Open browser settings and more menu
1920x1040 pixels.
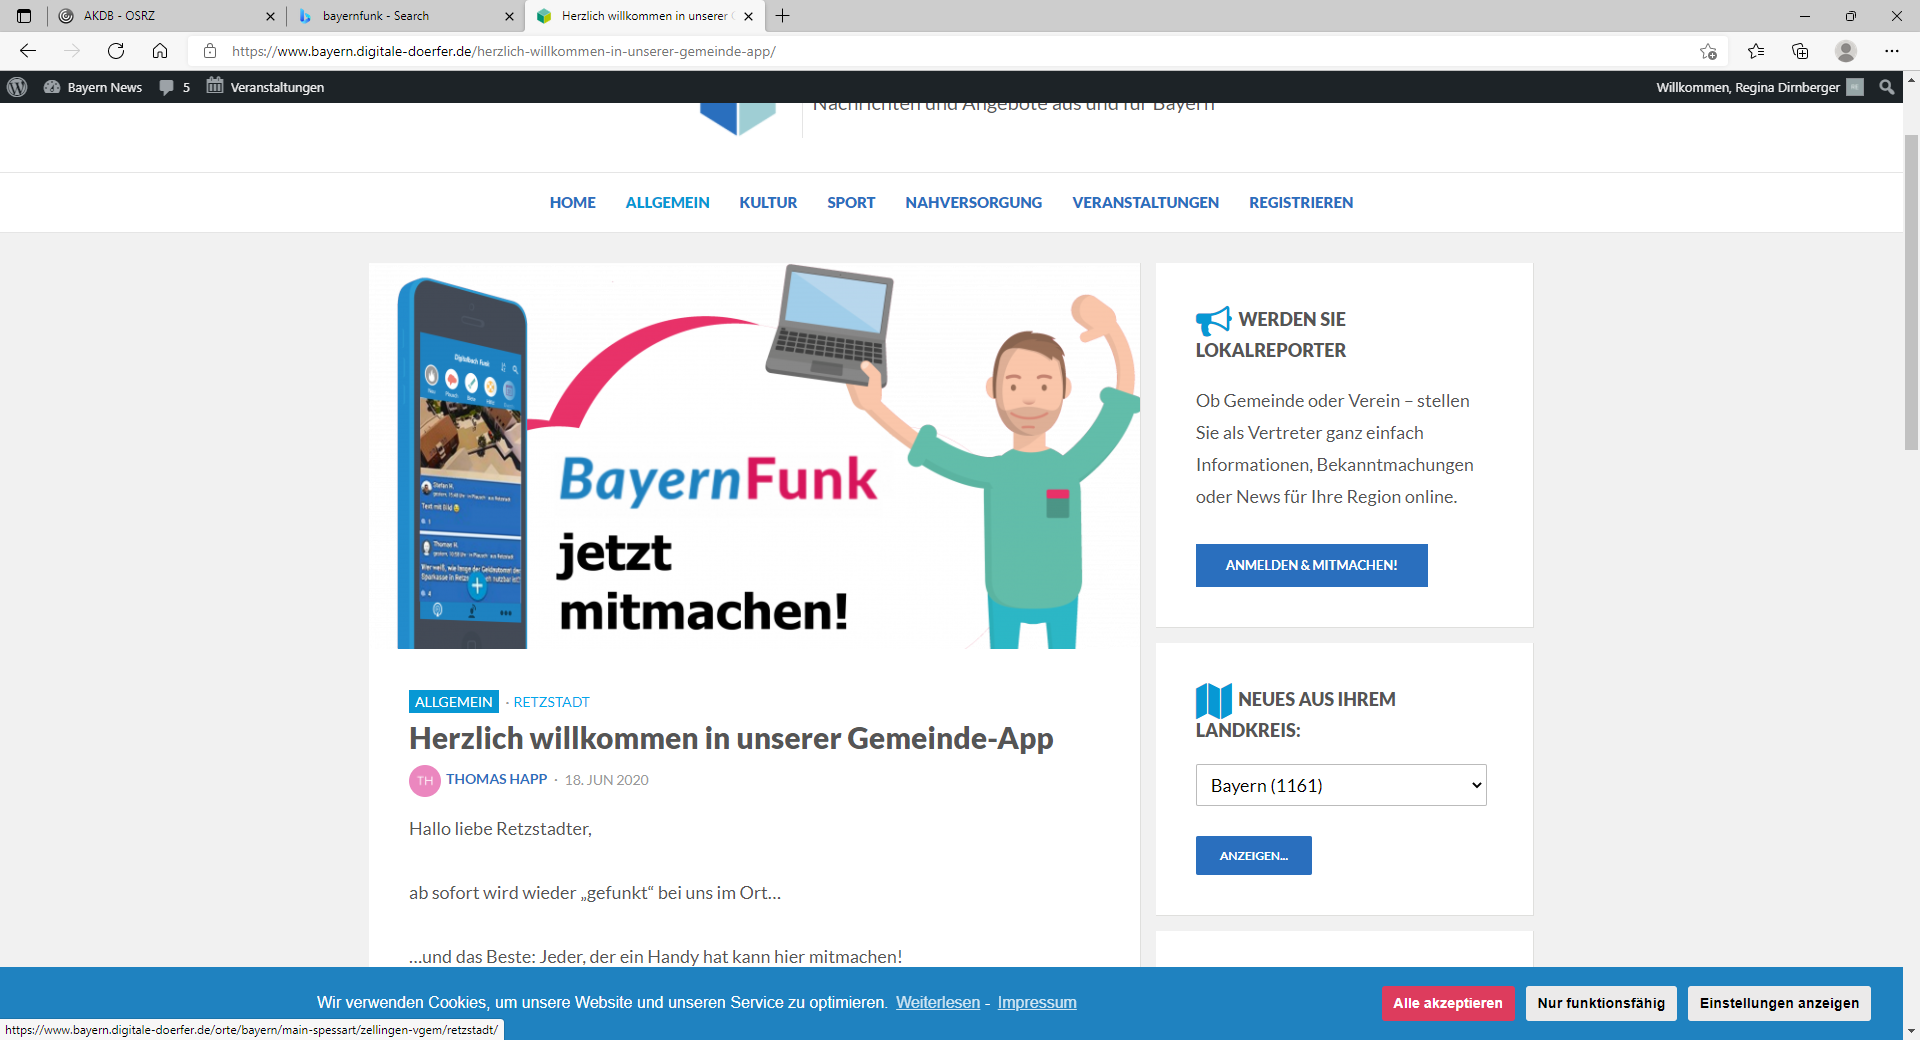click(1892, 51)
